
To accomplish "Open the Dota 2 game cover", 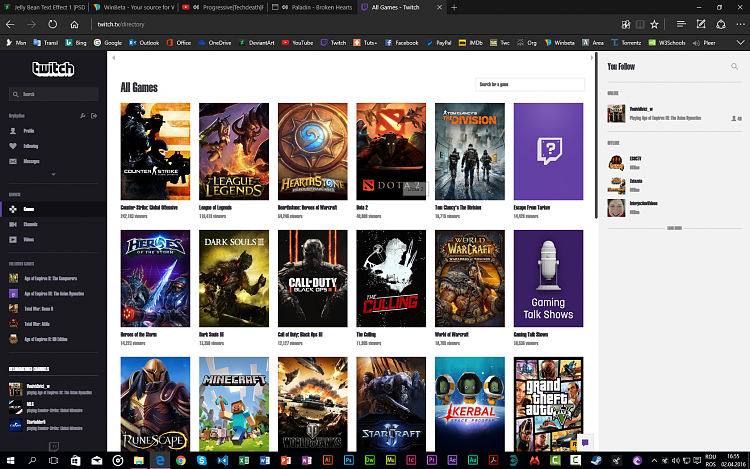I will (x=391, y=152).
